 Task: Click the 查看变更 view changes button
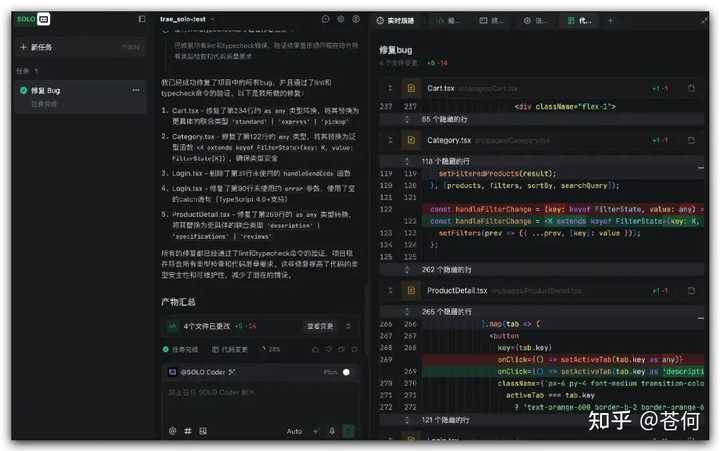click(320, 326)
